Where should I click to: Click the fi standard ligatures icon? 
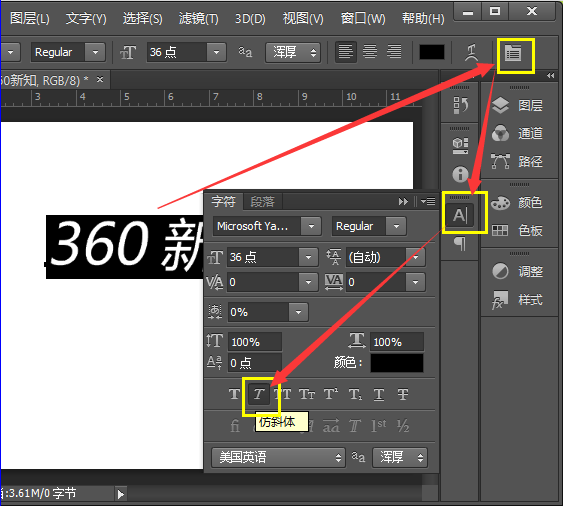[235, 426]
